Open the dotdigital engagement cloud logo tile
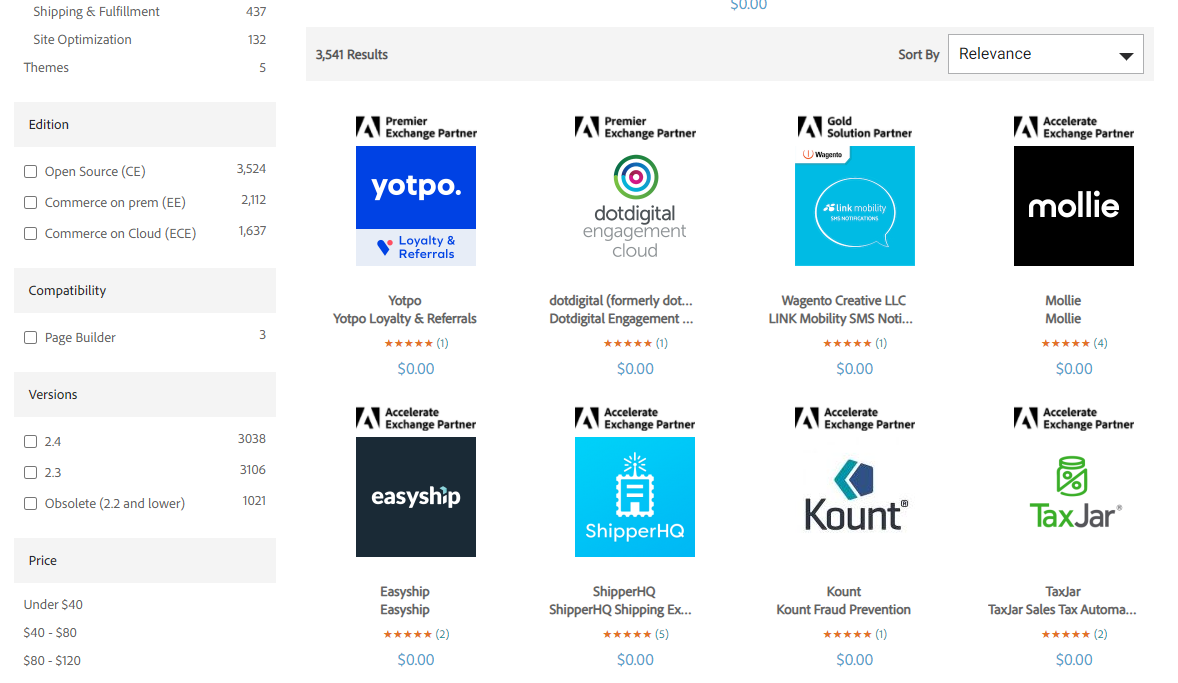 click(x=635, y=206)
